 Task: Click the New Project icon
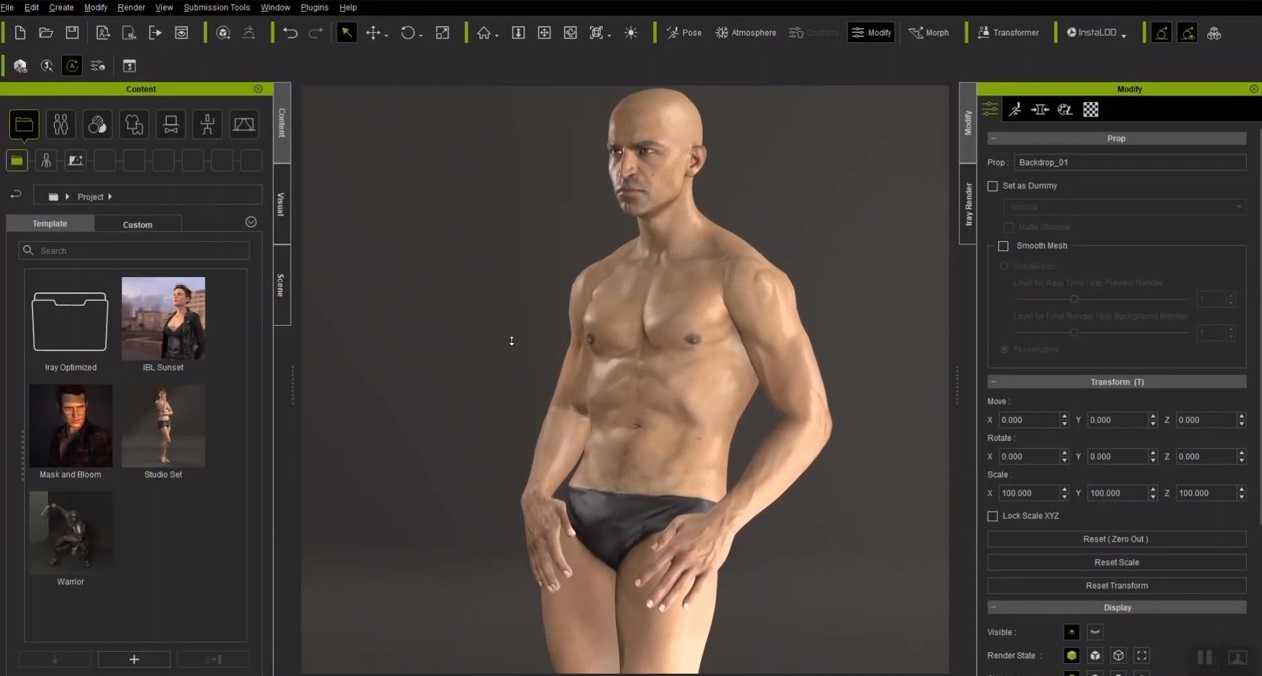click(21, 33)
